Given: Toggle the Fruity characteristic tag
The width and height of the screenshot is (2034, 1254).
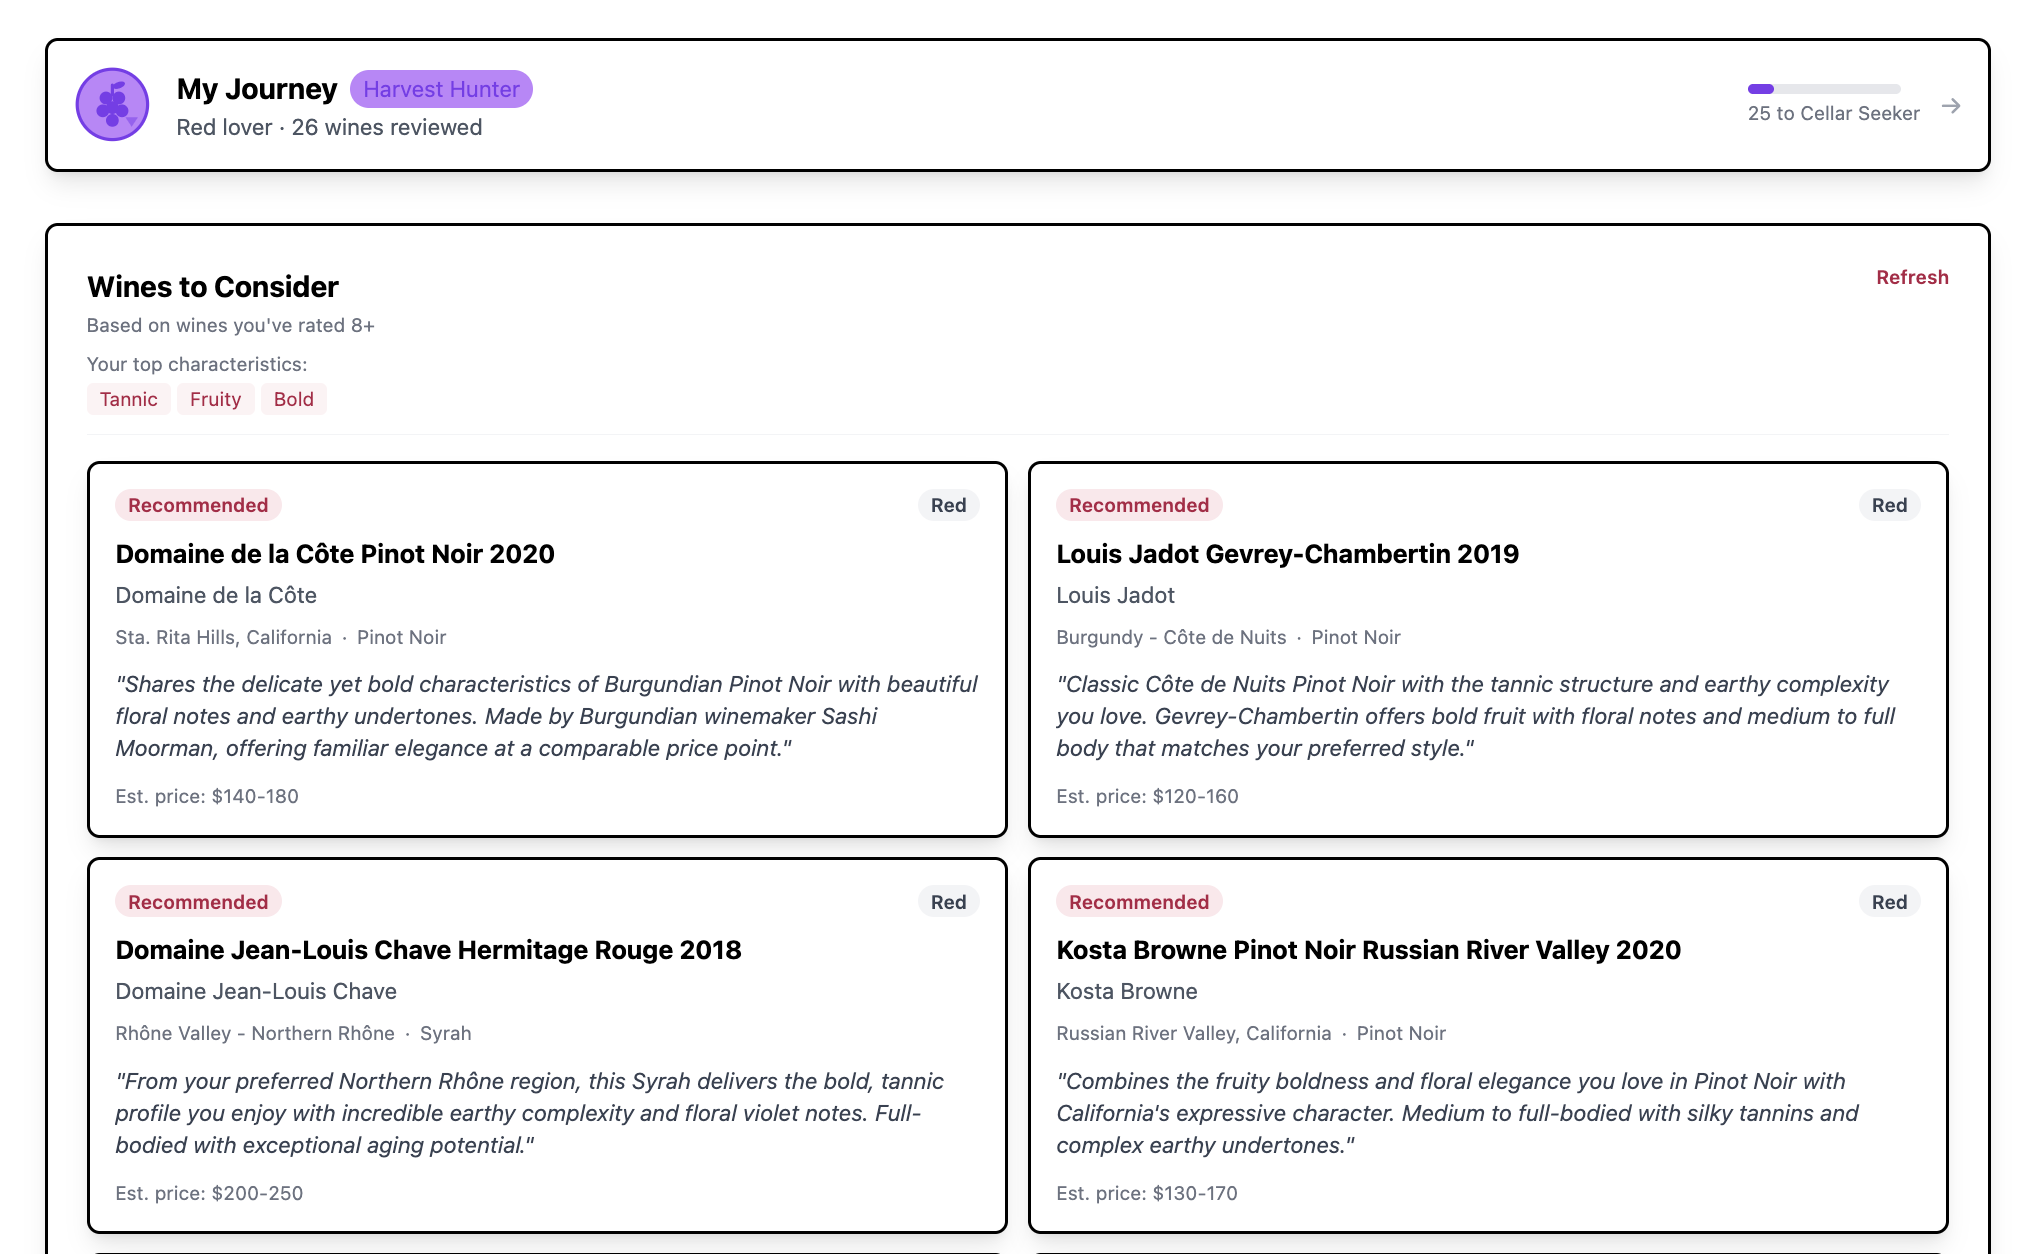Looking at the screenshot, I should (x=215, y=399).
